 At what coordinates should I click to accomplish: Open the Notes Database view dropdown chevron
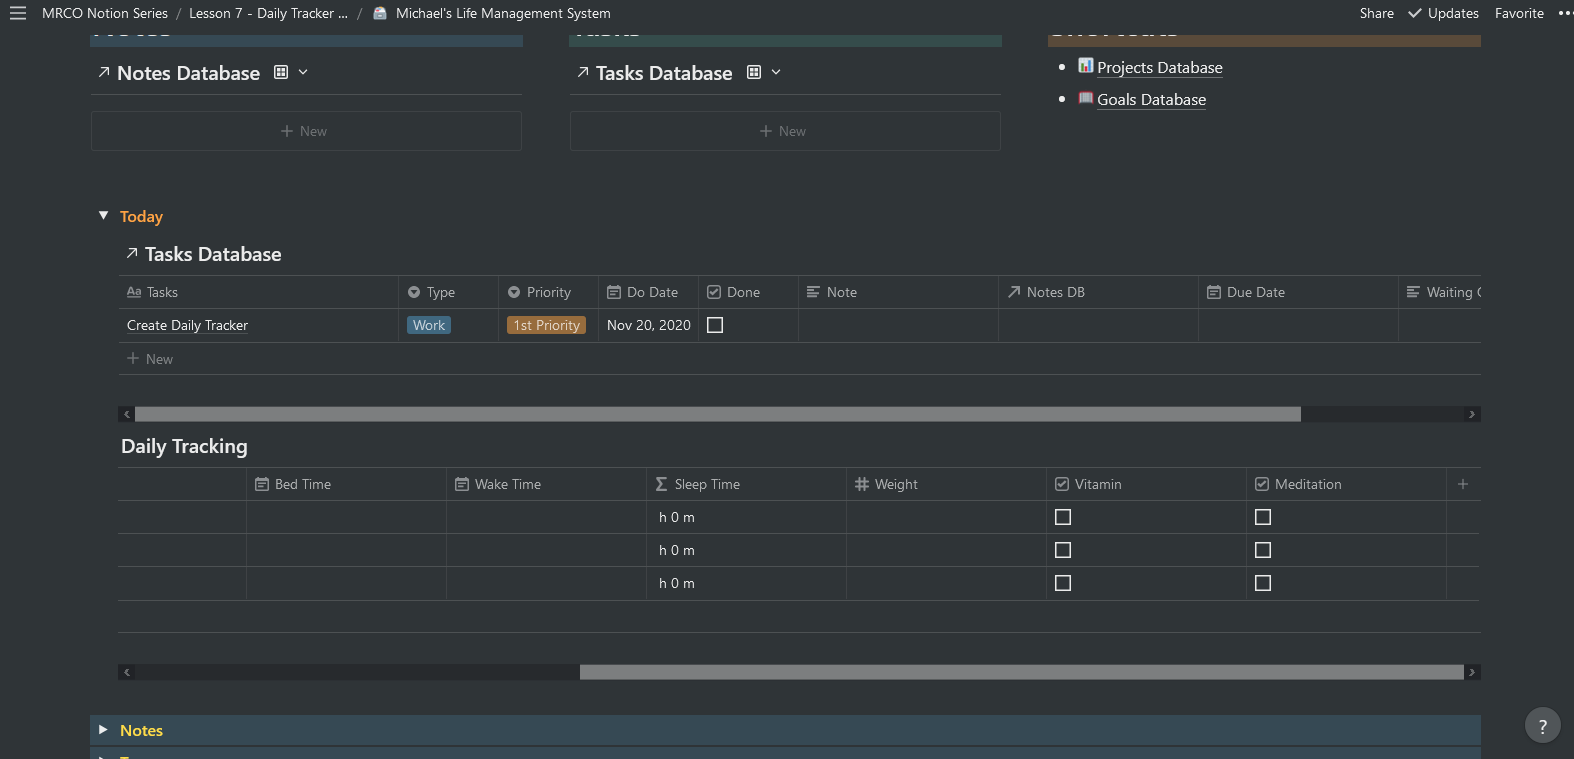(303, 72)
